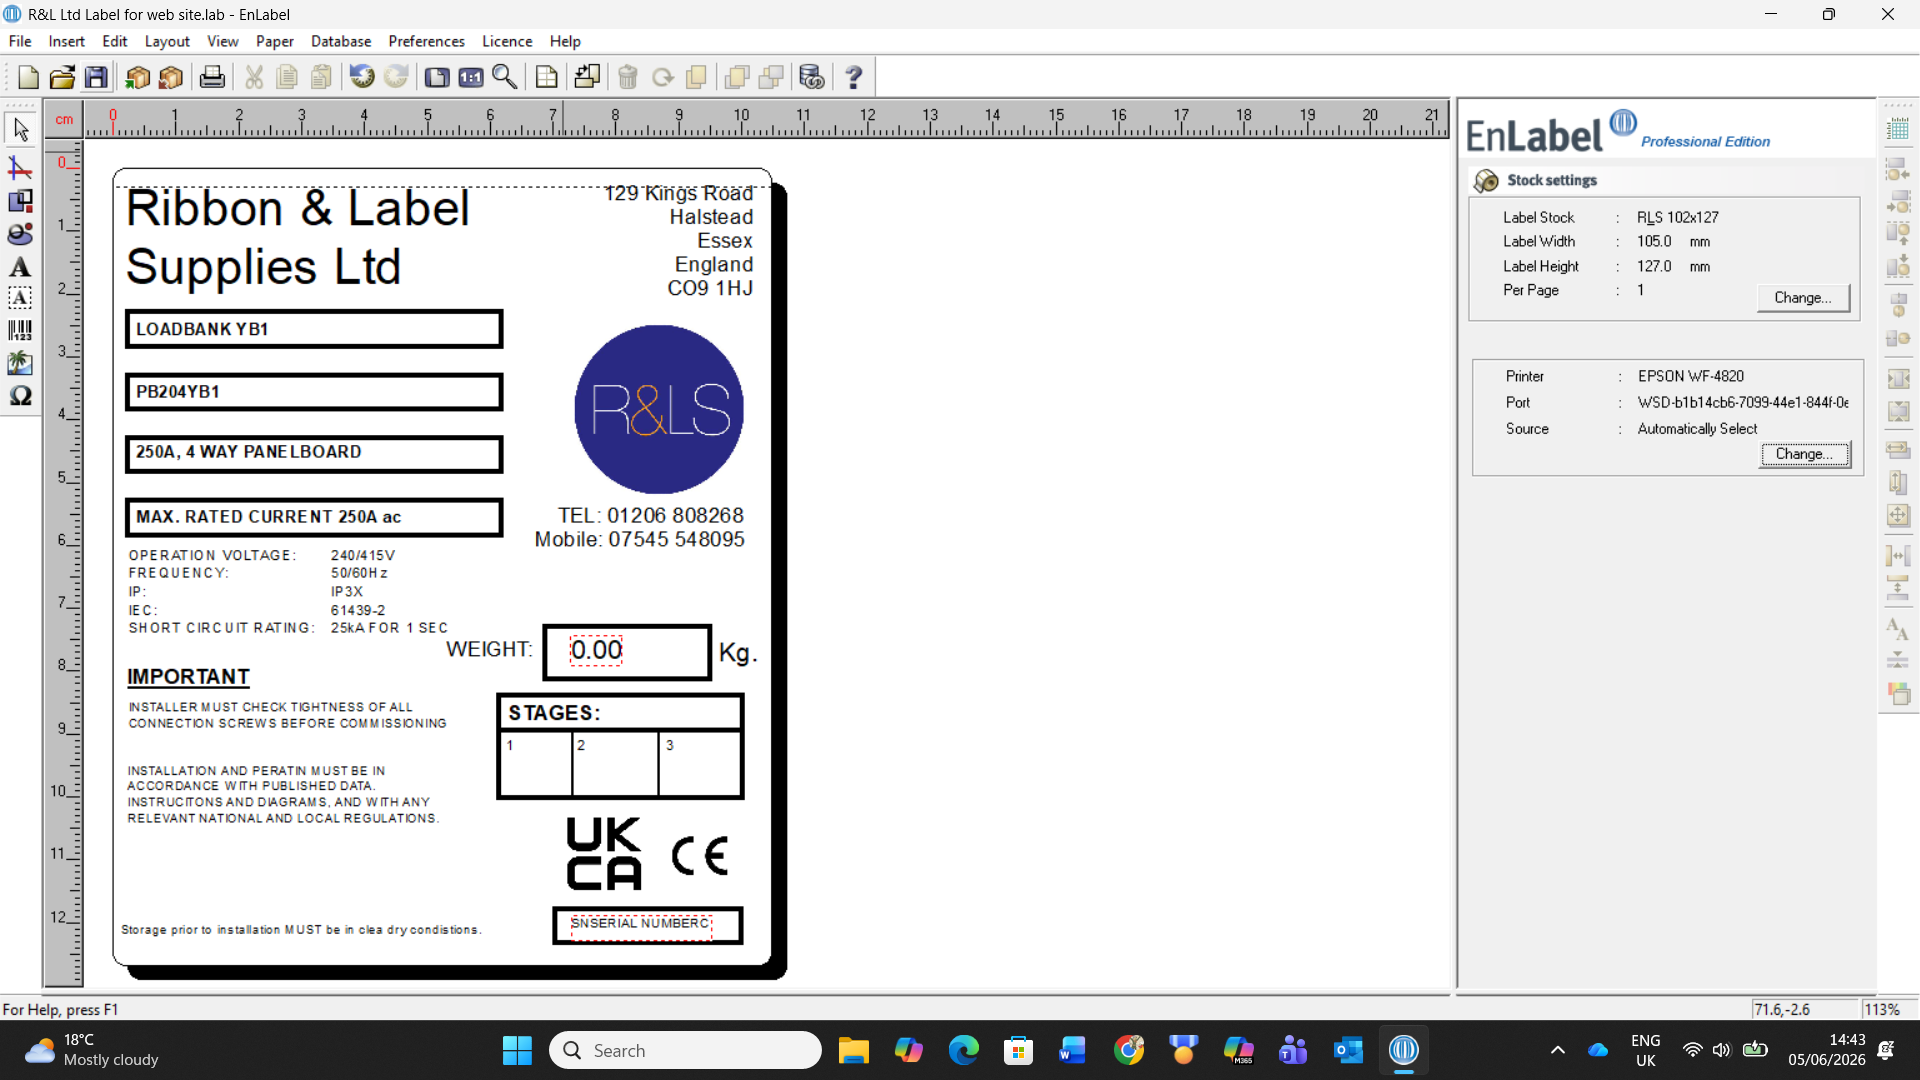Create a new label document
The image size is (1920, 1080).
28,77
